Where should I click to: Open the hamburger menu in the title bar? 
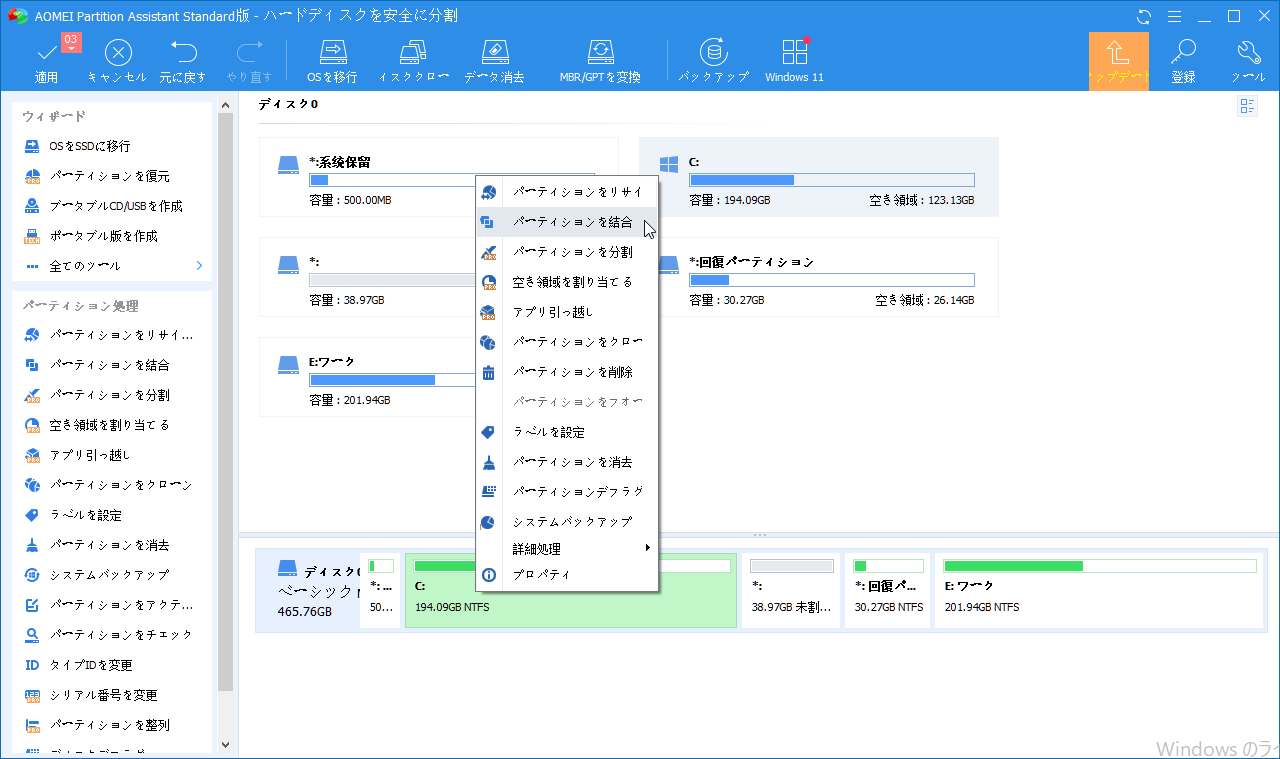(x=1174, y=16)
